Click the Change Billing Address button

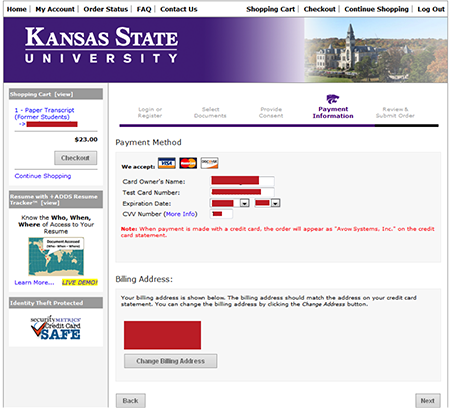click(170, 361)
